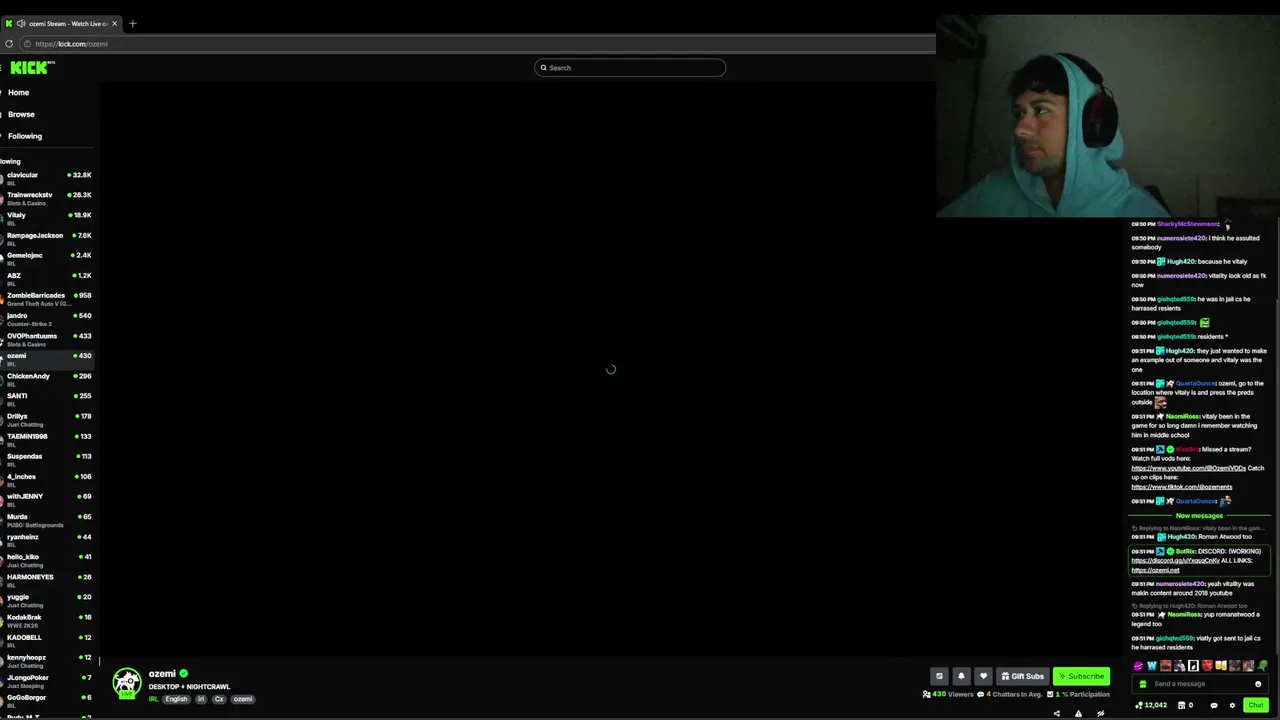
Task: Open a new browser tab
Action: pos(132,23)
